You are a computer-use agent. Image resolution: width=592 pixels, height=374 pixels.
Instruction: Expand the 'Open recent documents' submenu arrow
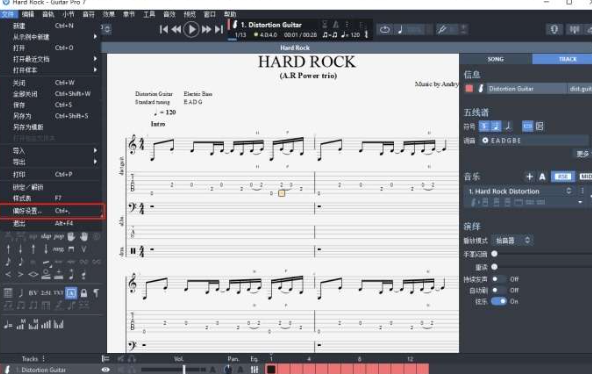click(x=95, y=58)
